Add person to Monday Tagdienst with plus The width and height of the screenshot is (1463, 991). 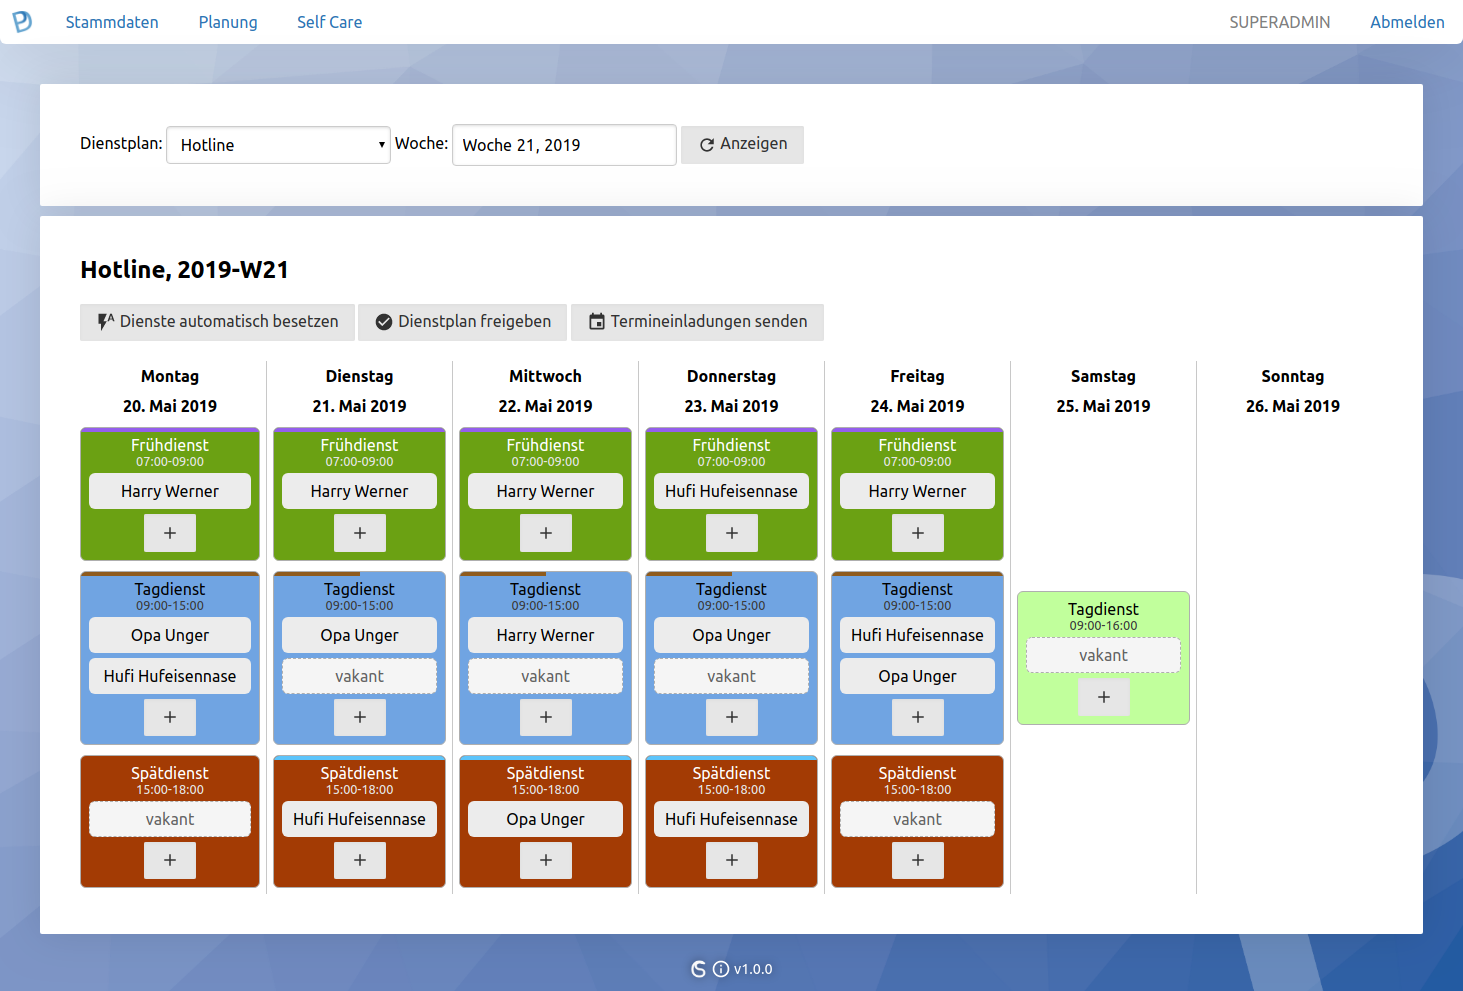click(170, 717)
